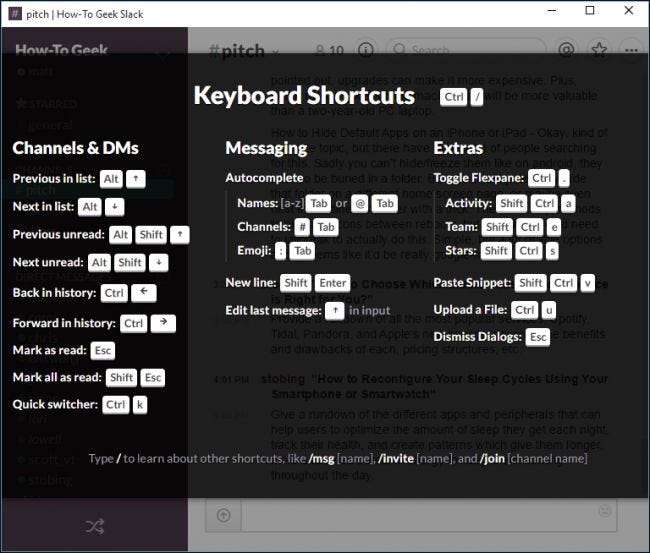This screenshot has height=553, width=650.
Task: Click the Forward in history label
Action: tap(64, 323)
